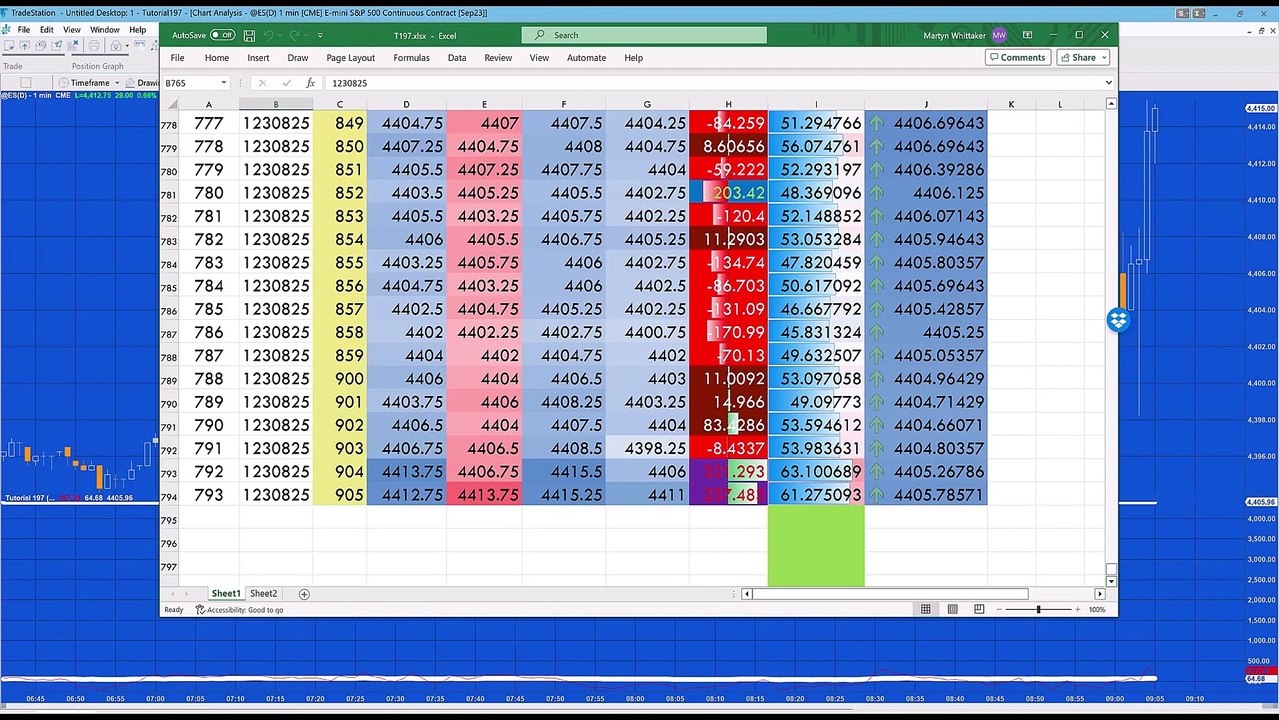The width and height of the screenshot is (1279, 720).
Task: Click the zoom in plus button
Action: [1077, 610]
